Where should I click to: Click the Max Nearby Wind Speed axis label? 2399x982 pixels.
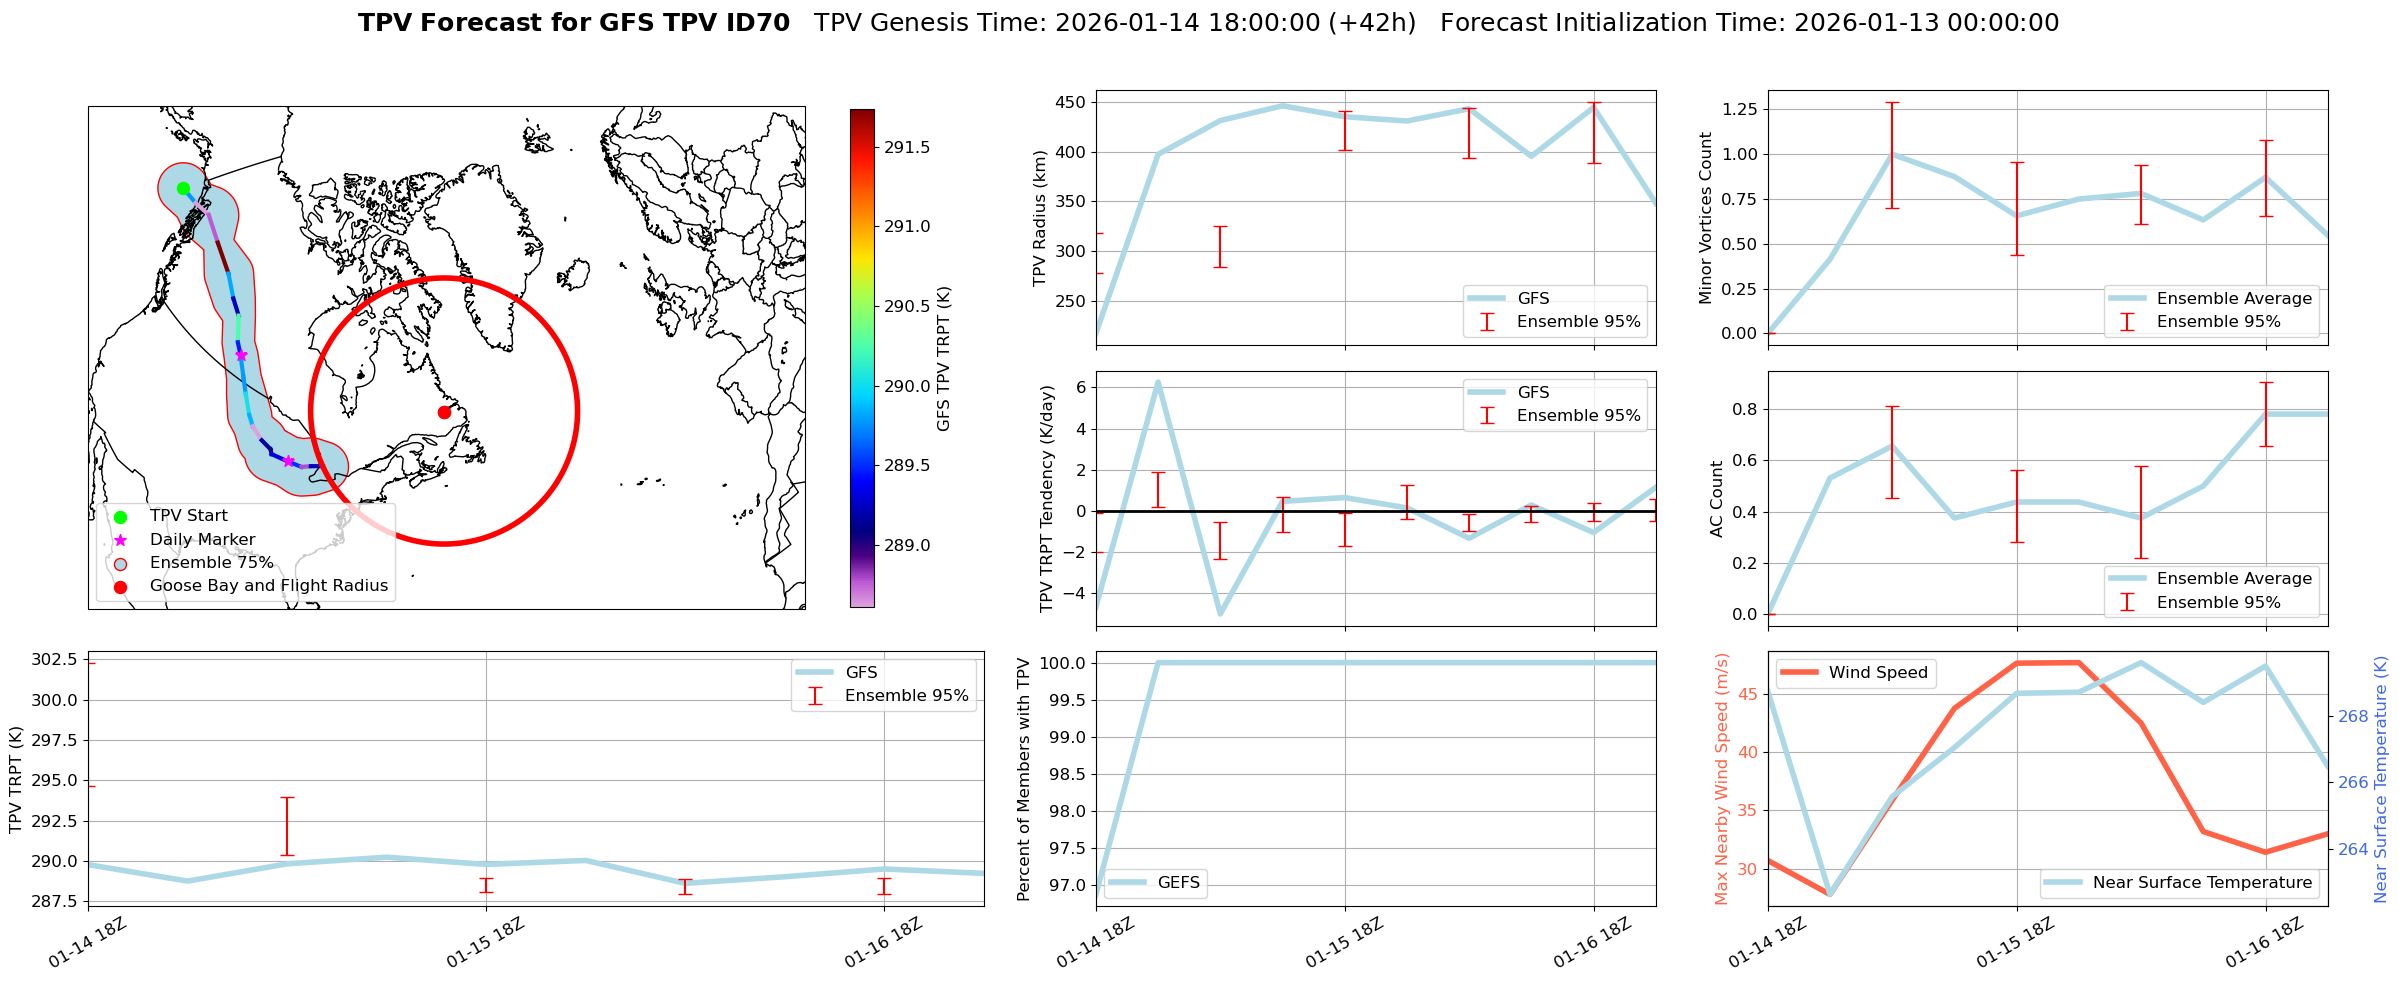(x=1721, y=779)
